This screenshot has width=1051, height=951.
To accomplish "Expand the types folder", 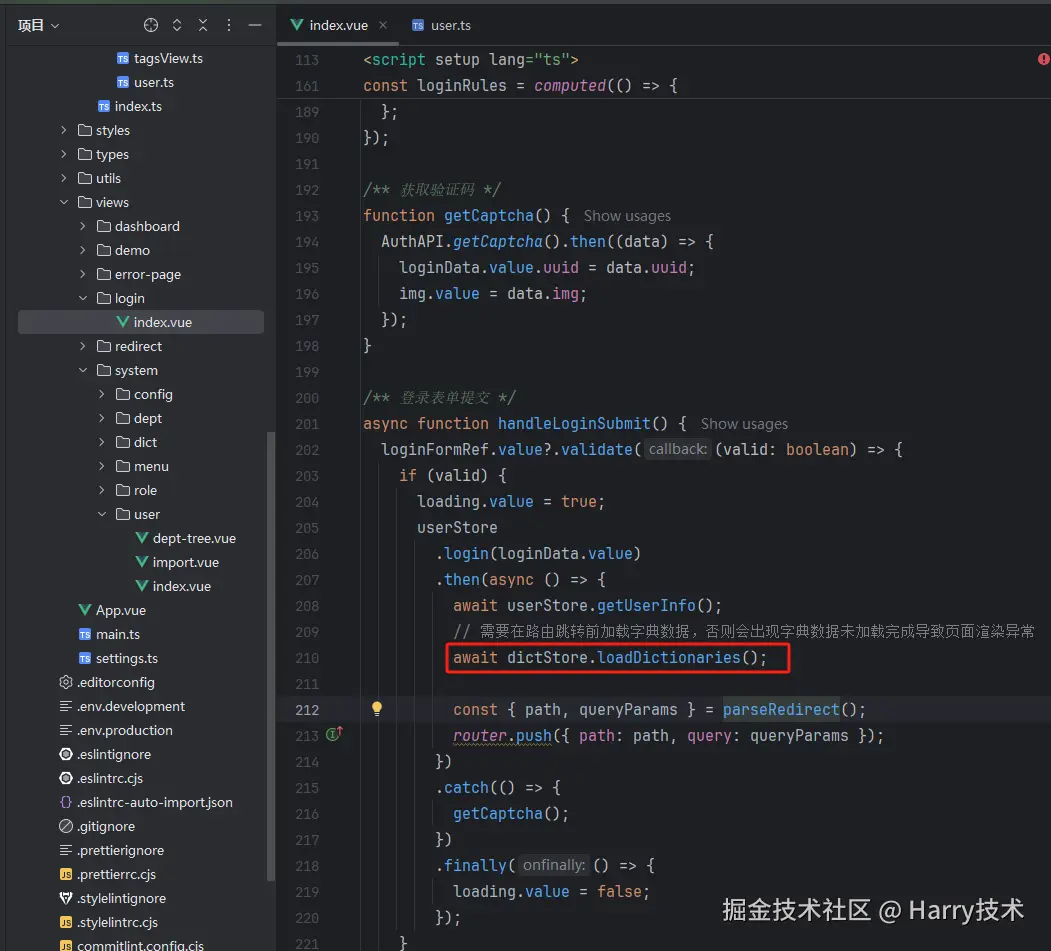I will tap(64, 154).
